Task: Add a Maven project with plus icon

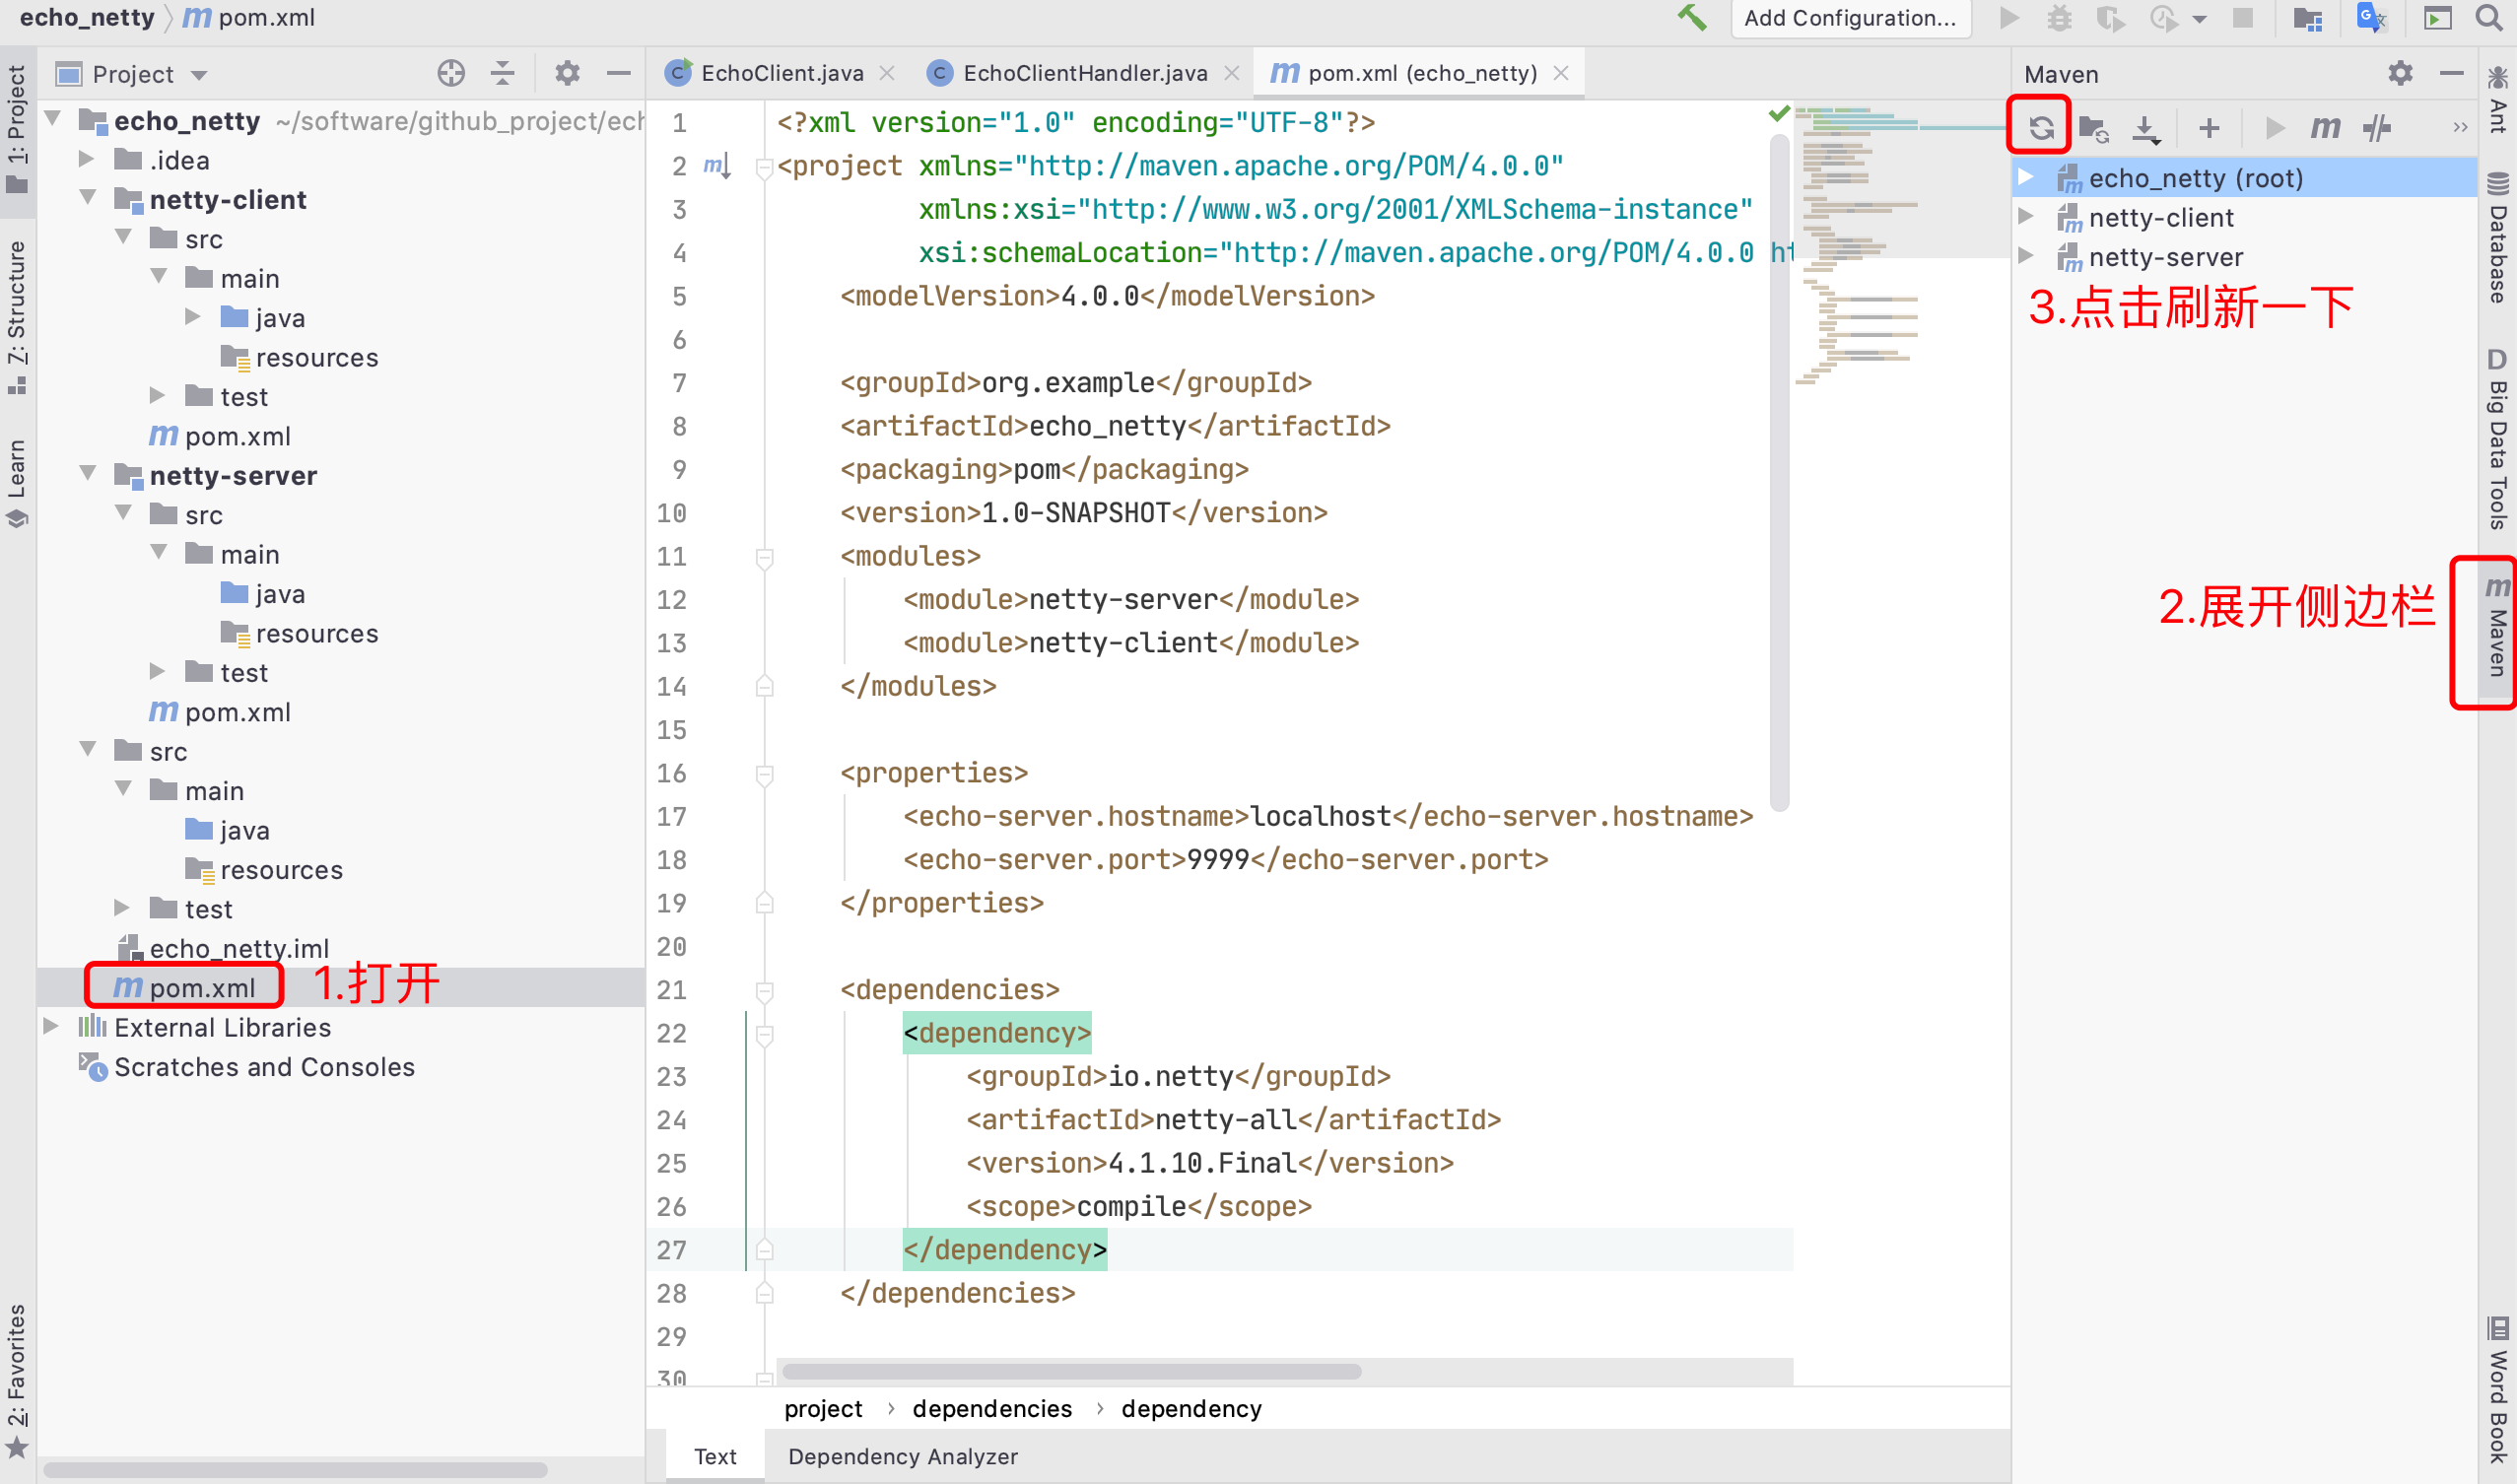Action: pyautogui.click(x=2209, y=127)
